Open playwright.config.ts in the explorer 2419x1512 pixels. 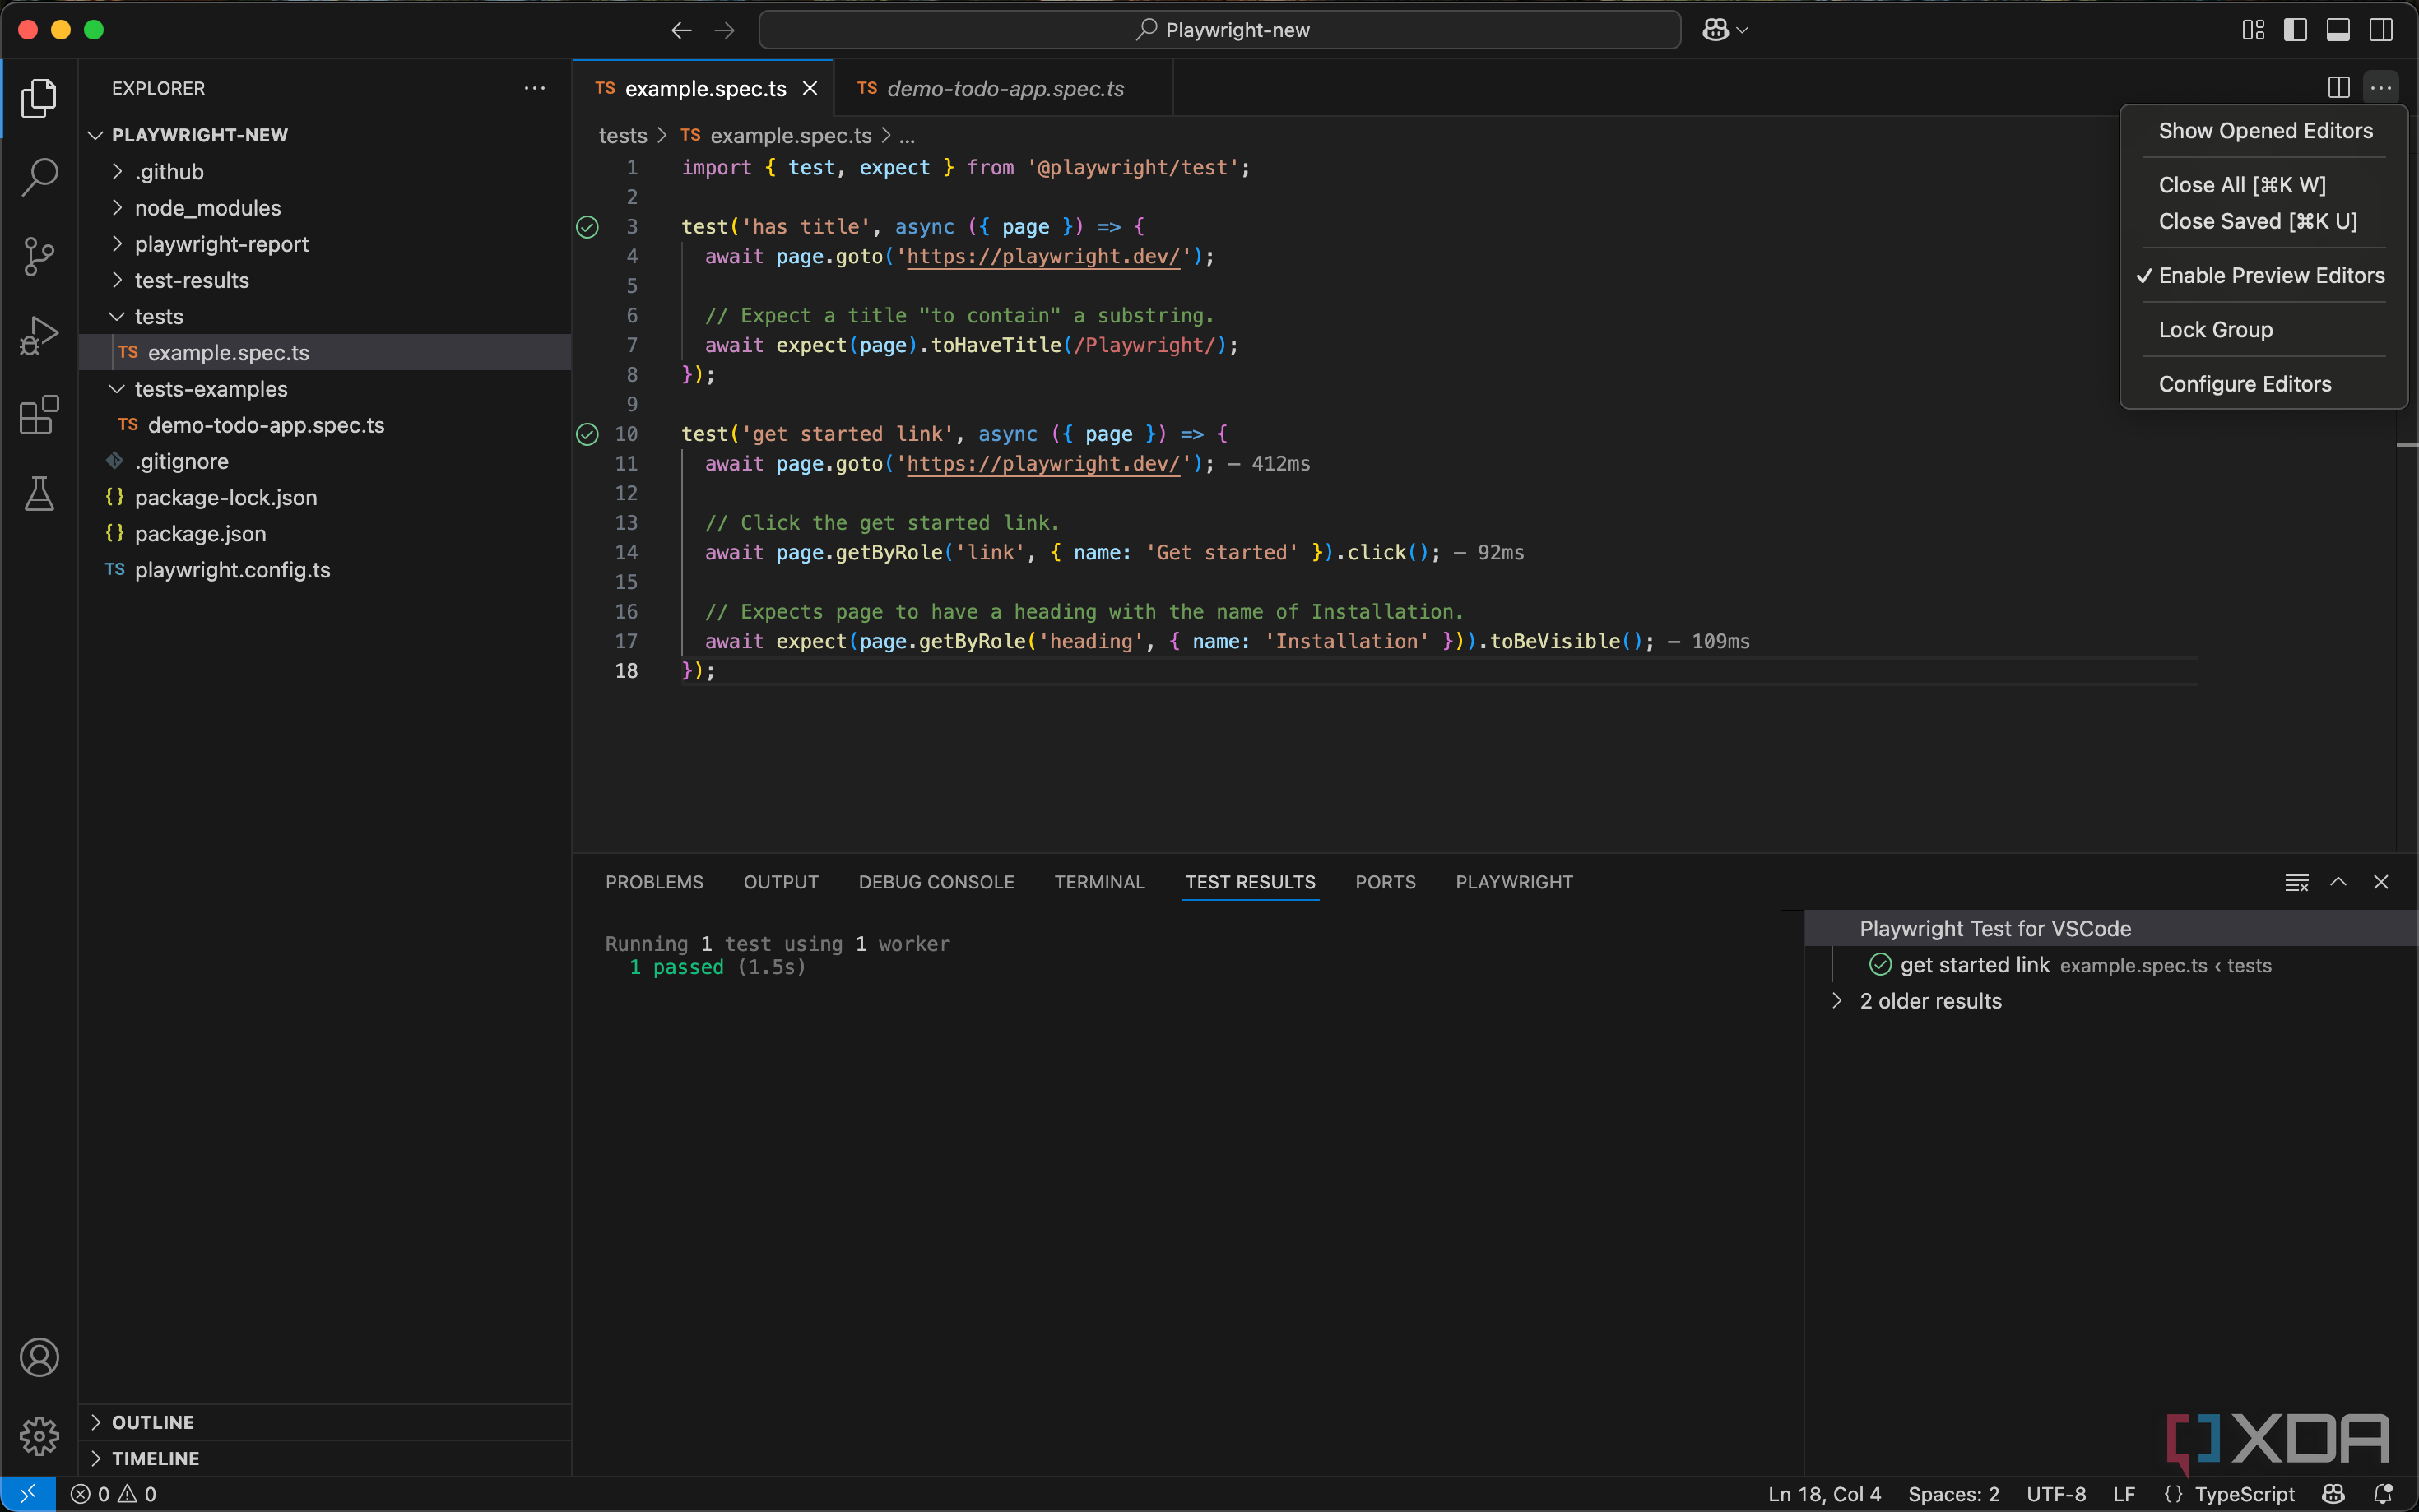coord(325,569)
